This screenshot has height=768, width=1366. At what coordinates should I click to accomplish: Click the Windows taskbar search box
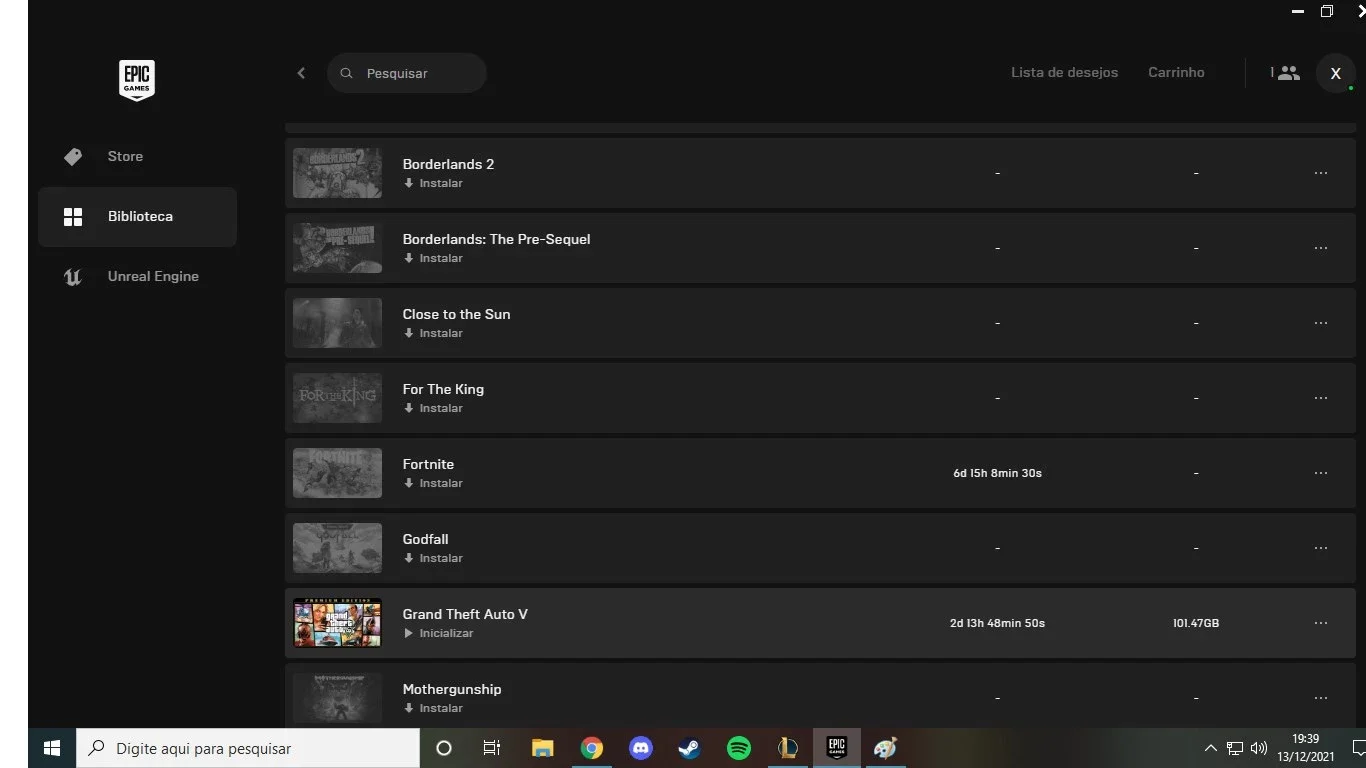[x=248, y=748]
